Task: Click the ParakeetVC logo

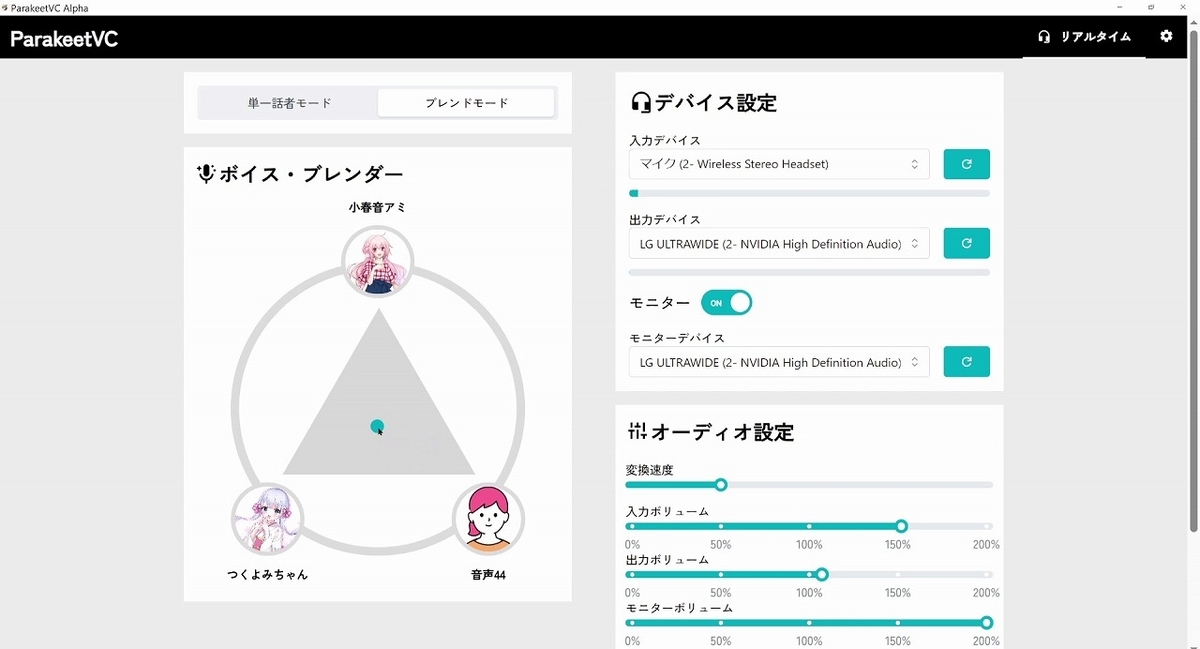Action: point(64,39)
